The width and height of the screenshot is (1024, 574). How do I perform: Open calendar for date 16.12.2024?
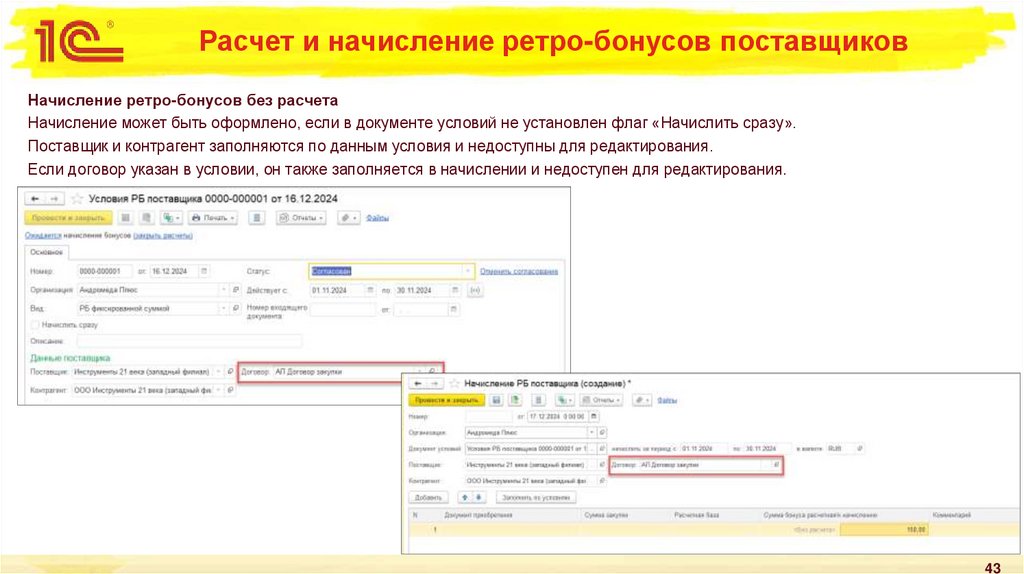pyautogui.click(x=204, y=271)
